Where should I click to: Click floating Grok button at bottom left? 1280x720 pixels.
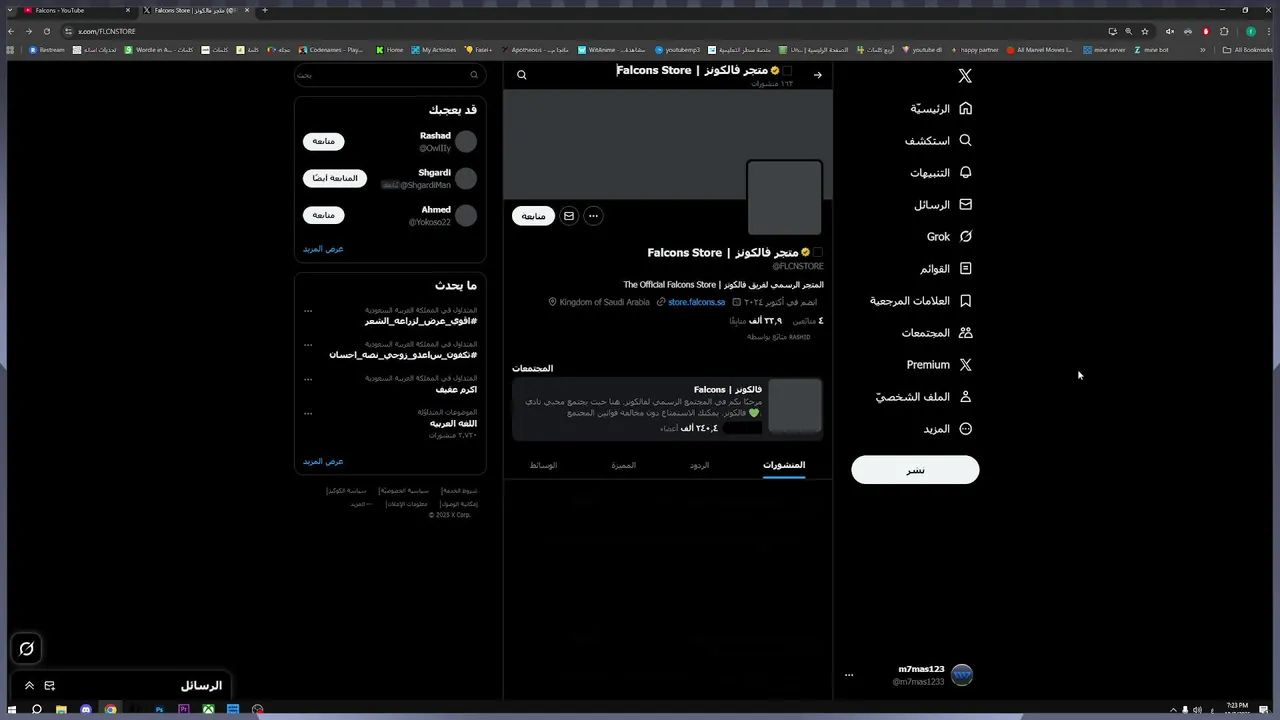click(x=27, y=648)
